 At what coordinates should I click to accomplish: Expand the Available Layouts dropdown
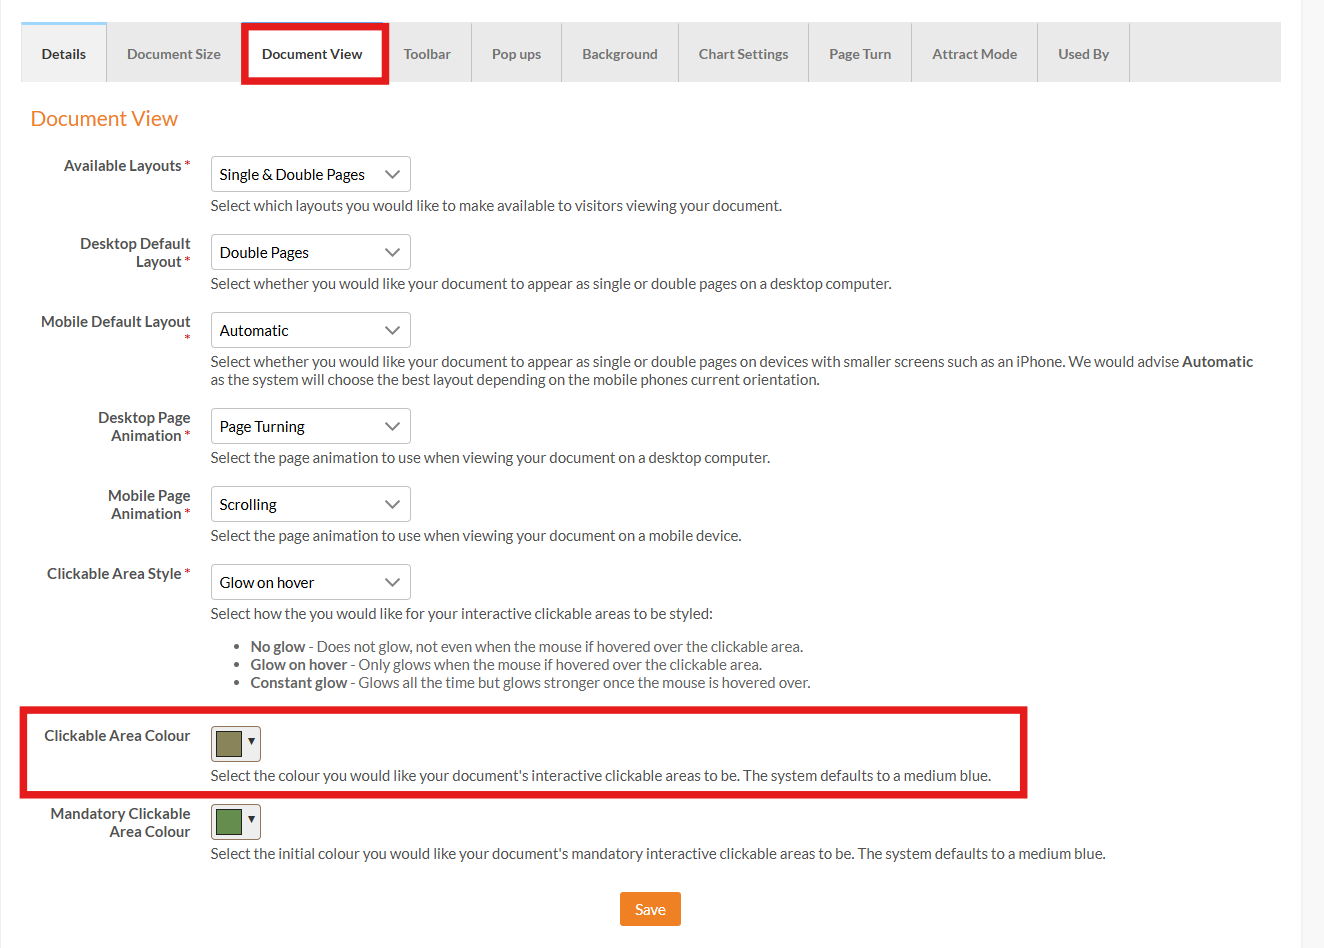tap(310, 174)
